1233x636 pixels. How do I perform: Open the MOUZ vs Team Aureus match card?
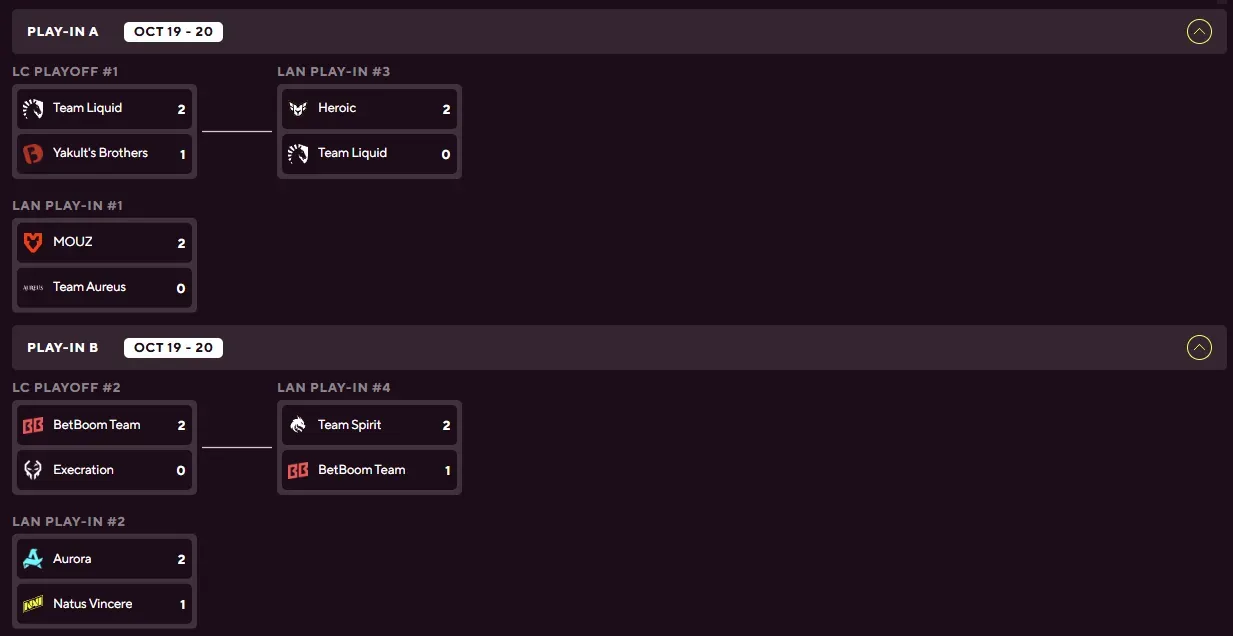tap(104, 264)
